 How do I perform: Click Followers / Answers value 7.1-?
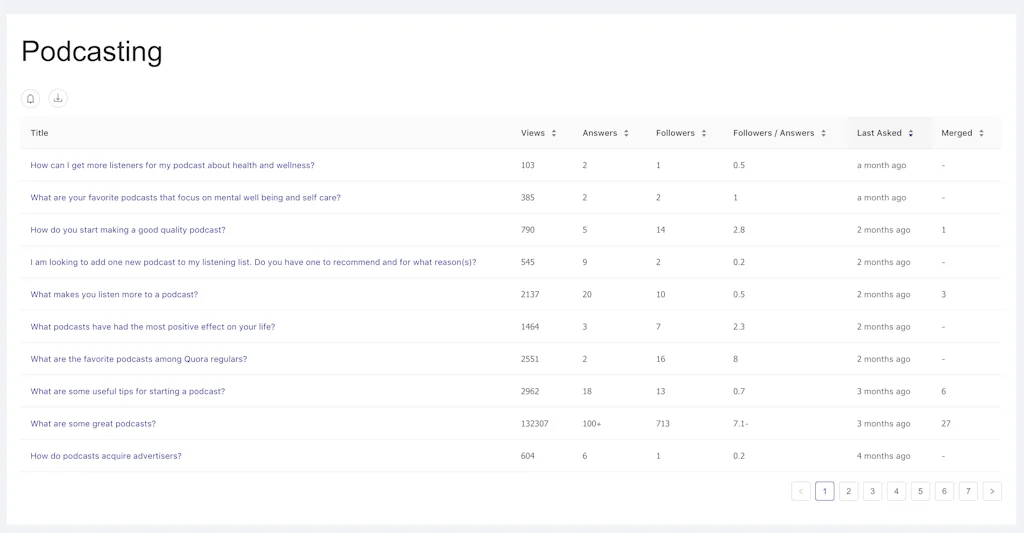pos(741,424)
